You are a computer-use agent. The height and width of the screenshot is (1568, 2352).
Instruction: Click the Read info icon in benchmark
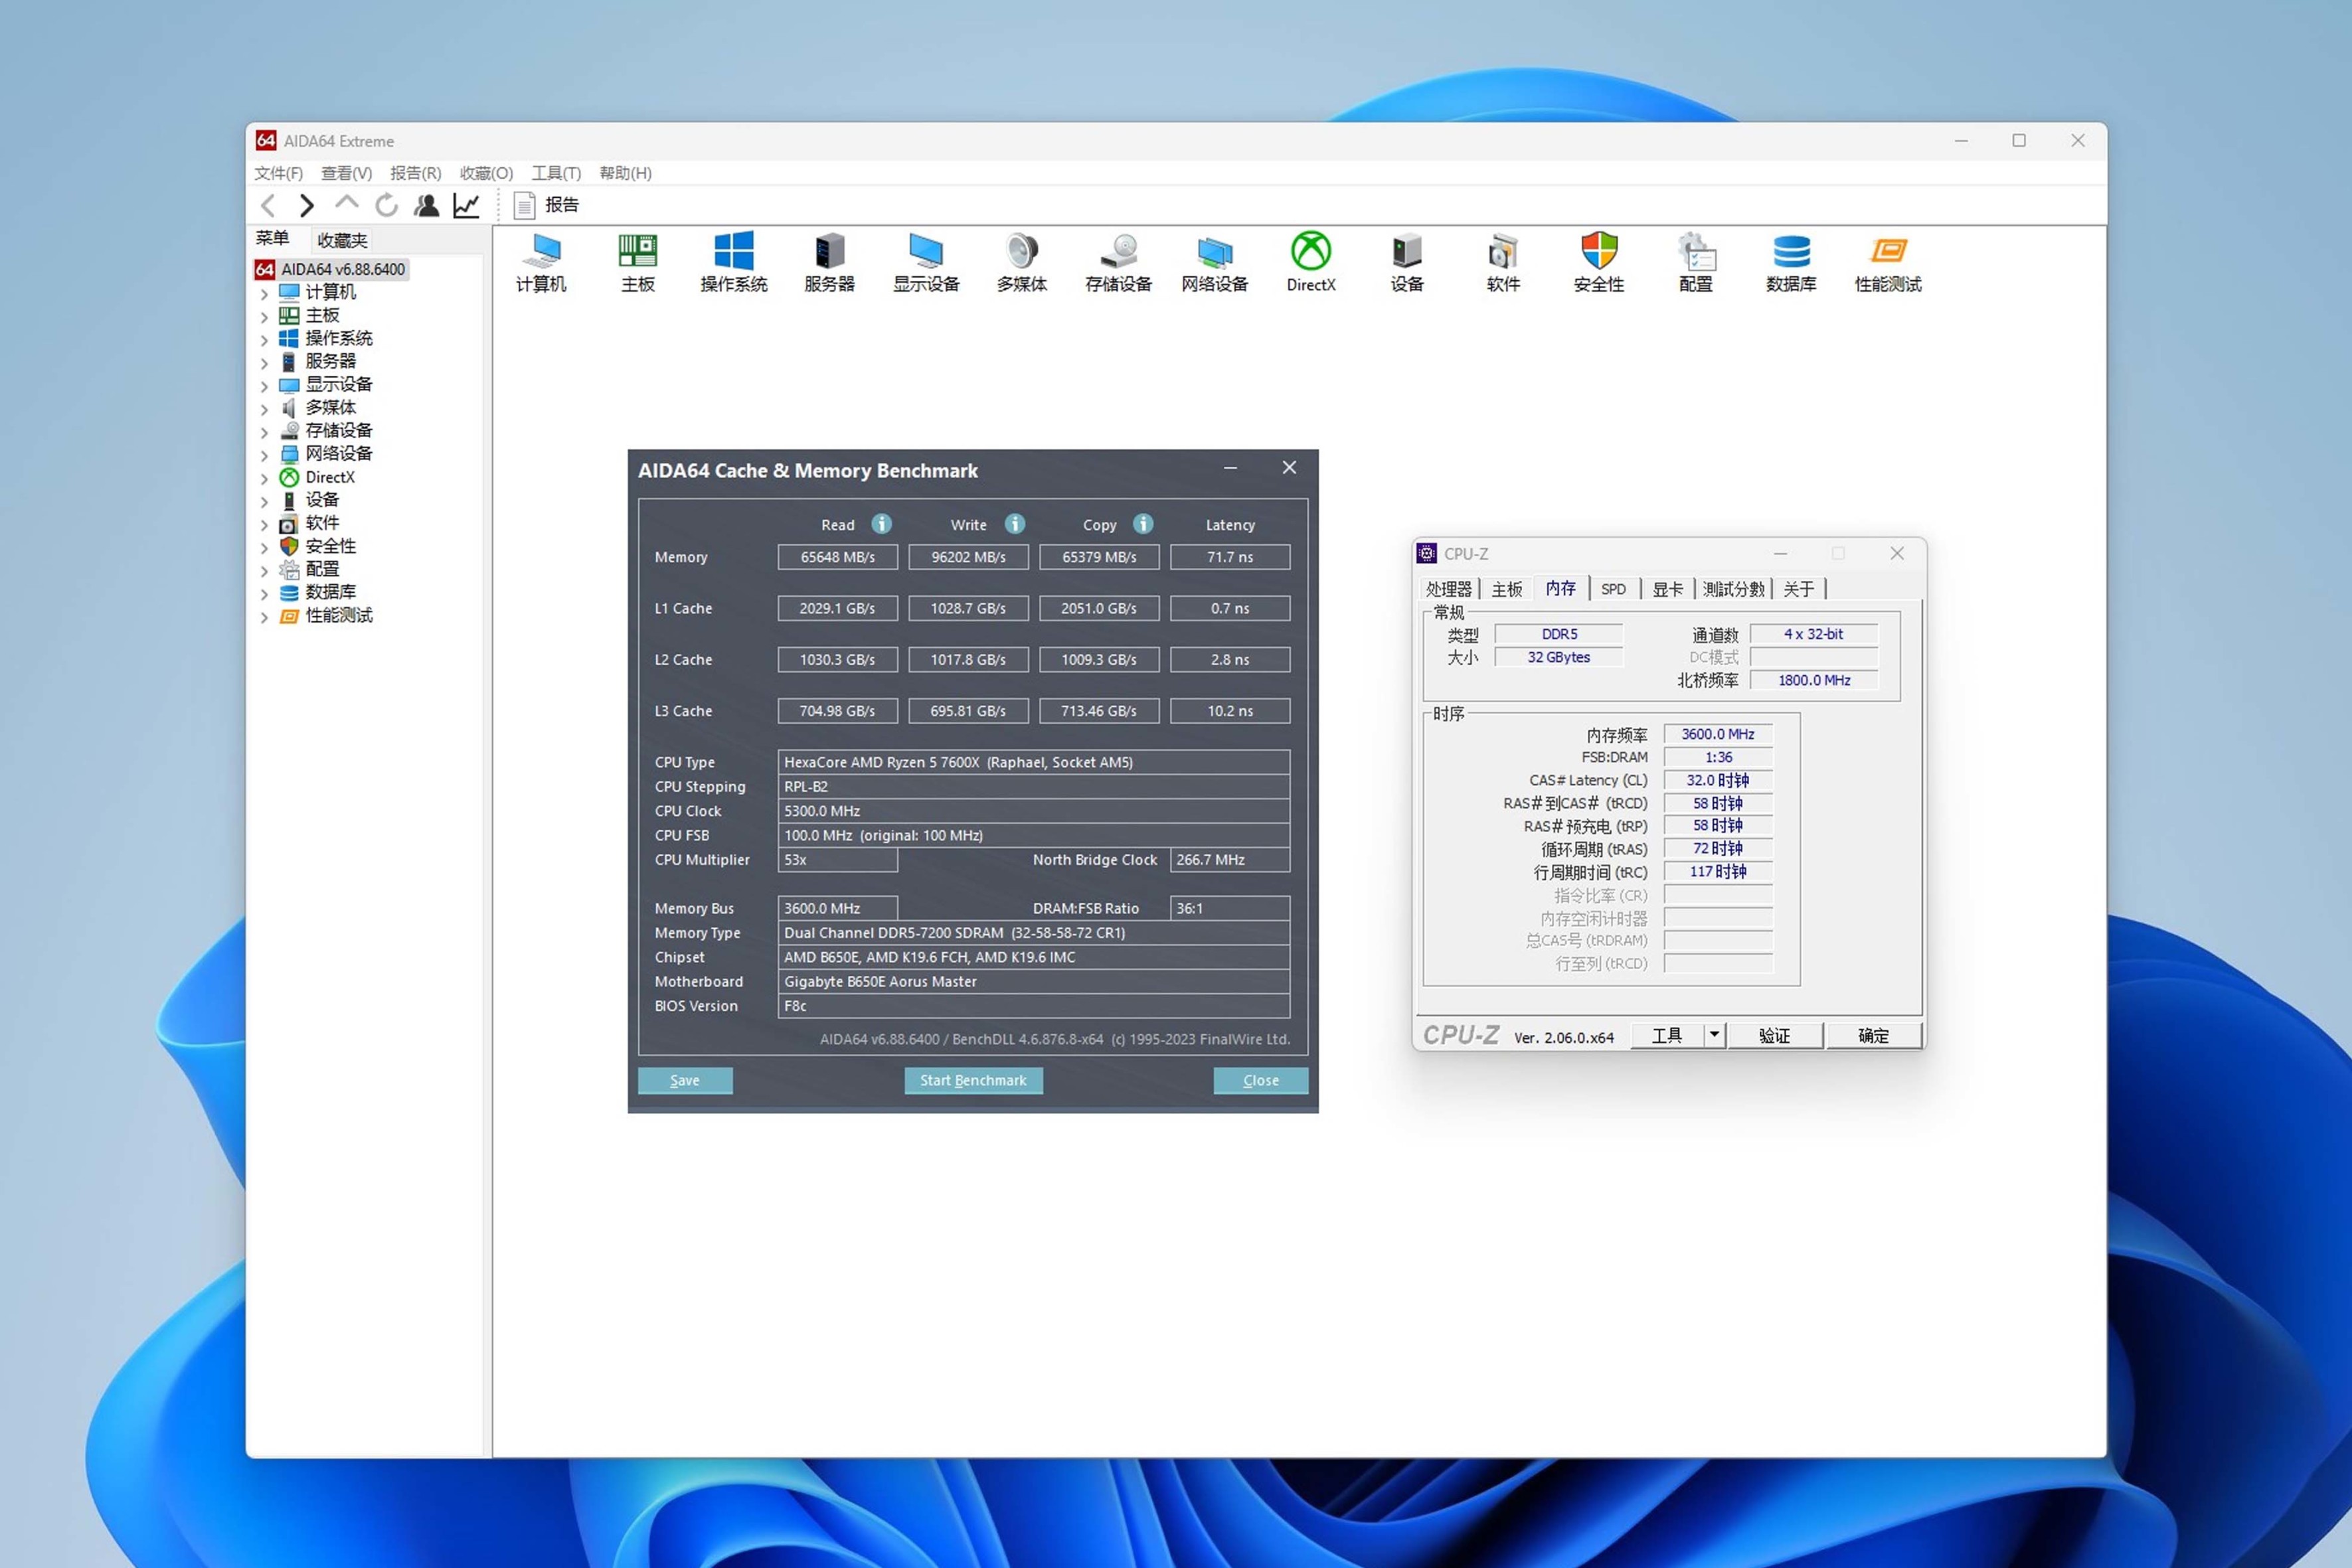pyautogui.click(x=881, y=524)
